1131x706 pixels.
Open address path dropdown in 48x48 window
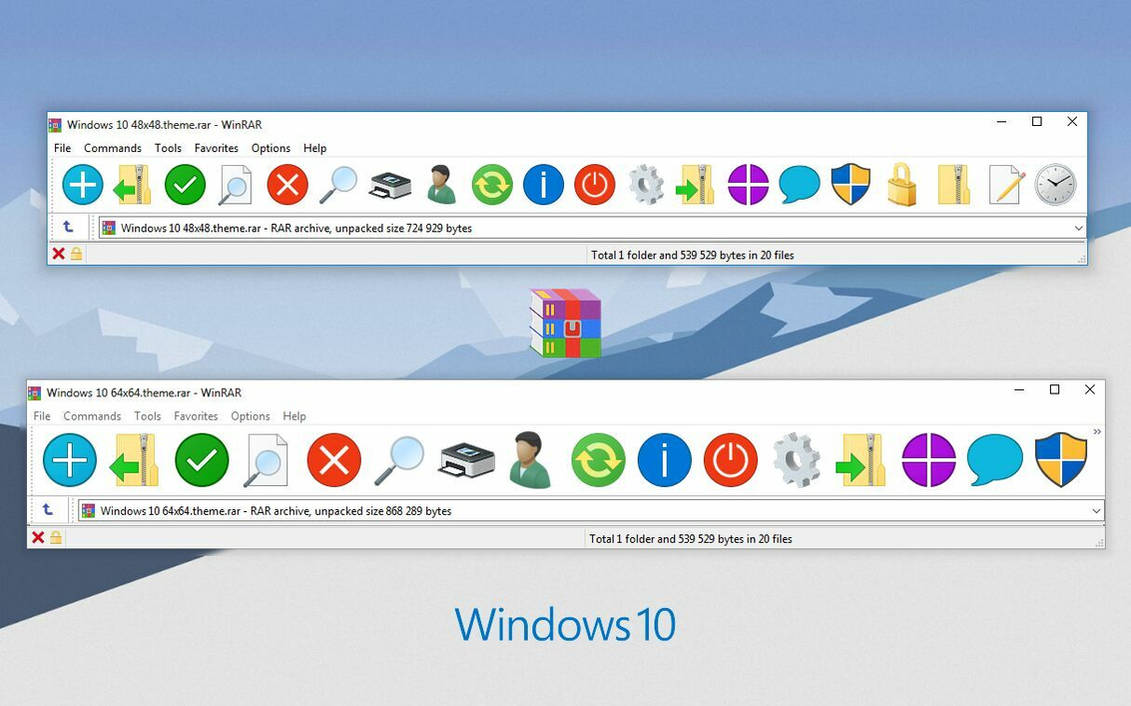coord(1078,228)
